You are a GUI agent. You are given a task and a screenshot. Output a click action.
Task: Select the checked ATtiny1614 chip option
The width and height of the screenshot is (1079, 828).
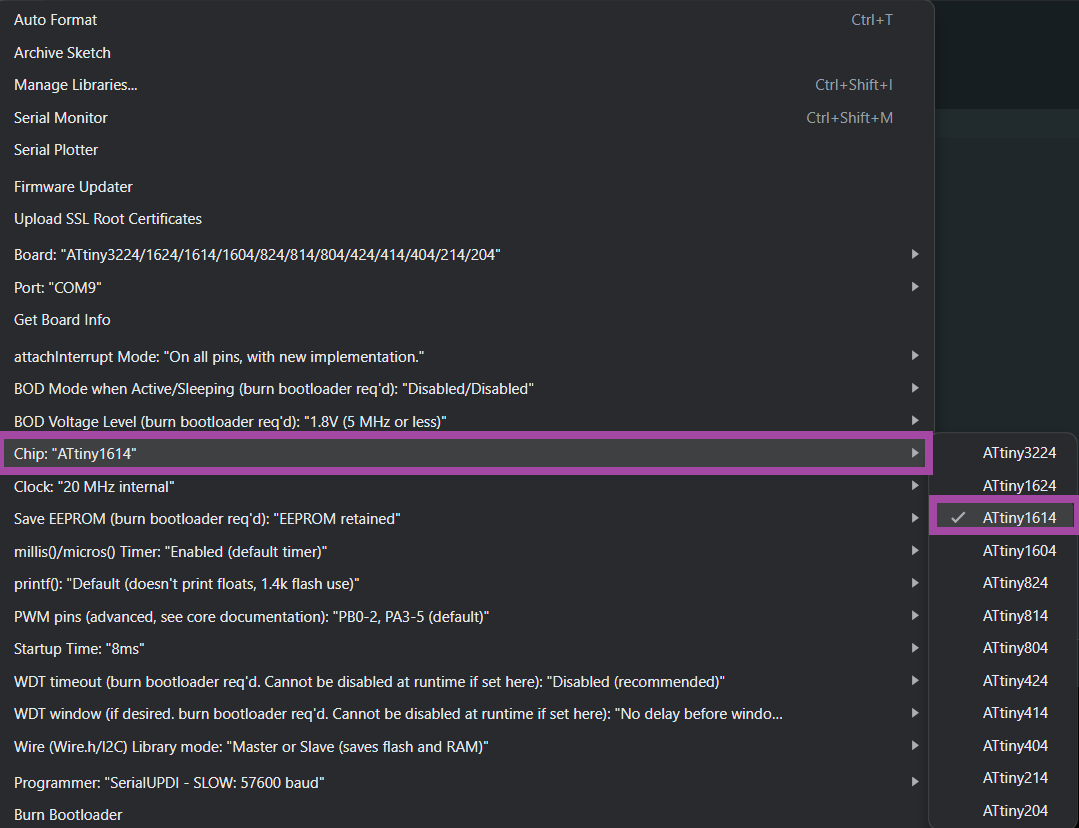[x=1018, y=518]
